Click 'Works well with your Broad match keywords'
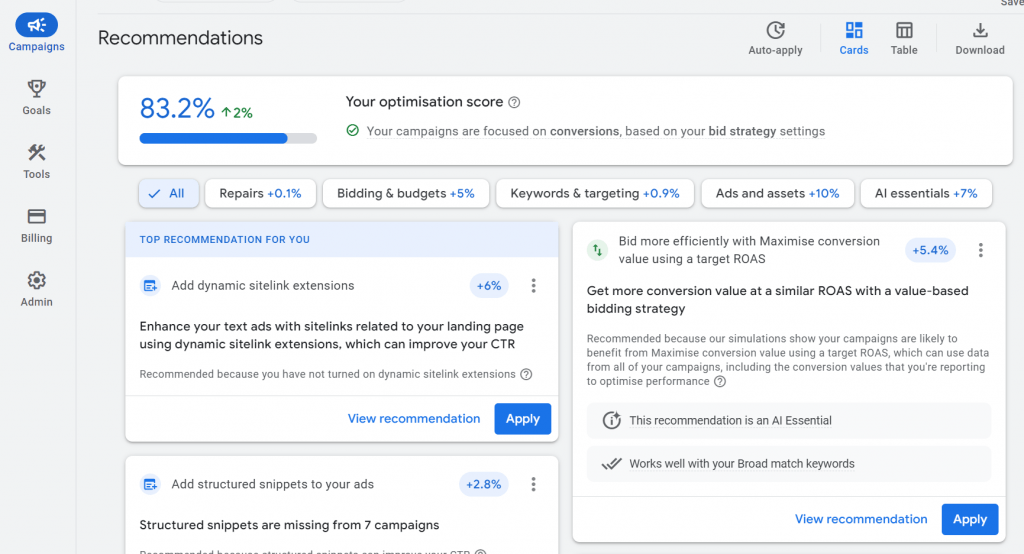Viewport: 1024px width, 554px height. (x=741, y=464)
